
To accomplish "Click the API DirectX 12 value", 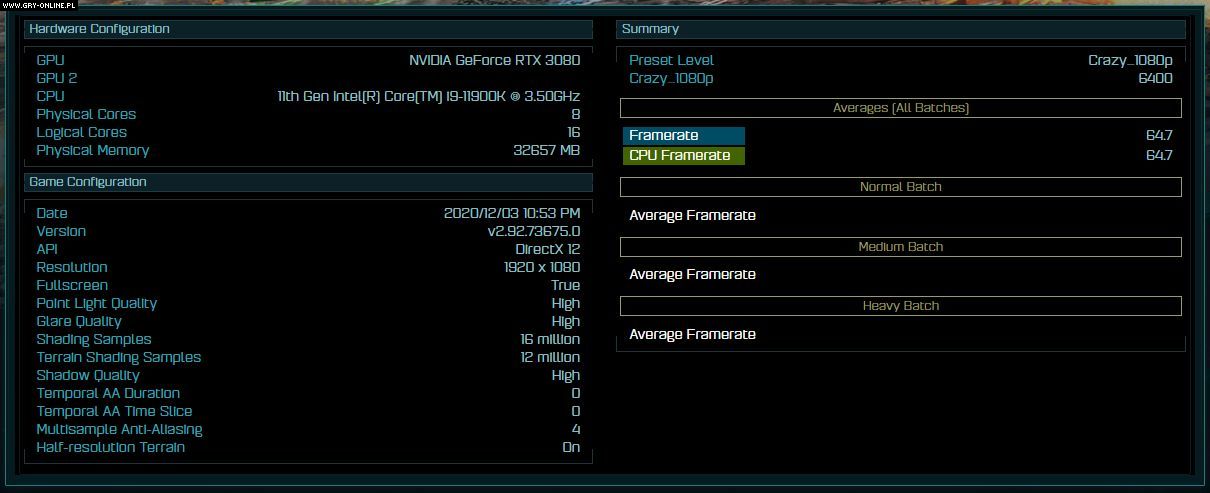I will (547, 250).
